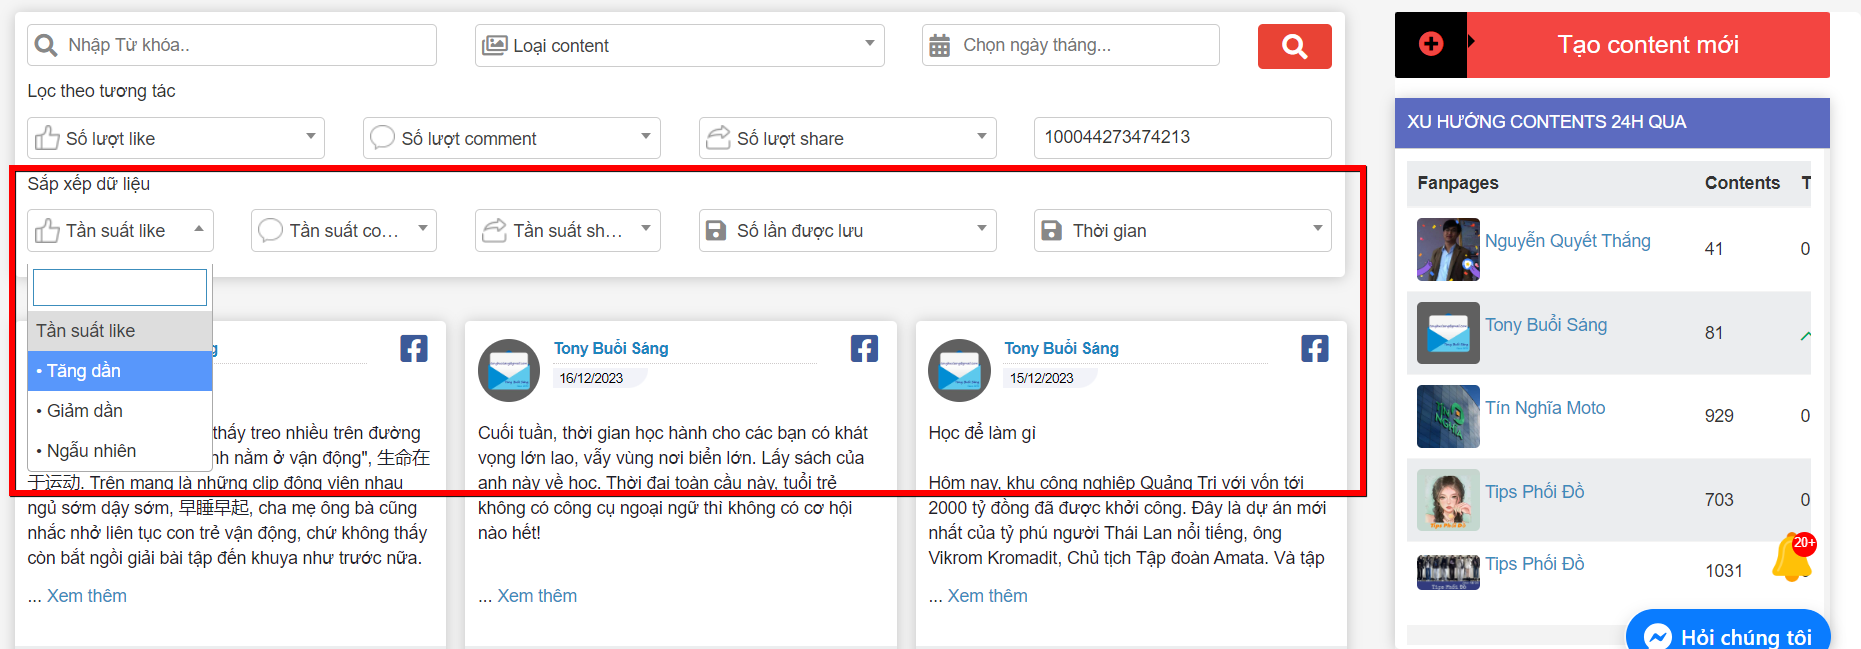
Task: Open 'Tín Nghĩa Moto' fanpage link
Action: [1545, 408]
